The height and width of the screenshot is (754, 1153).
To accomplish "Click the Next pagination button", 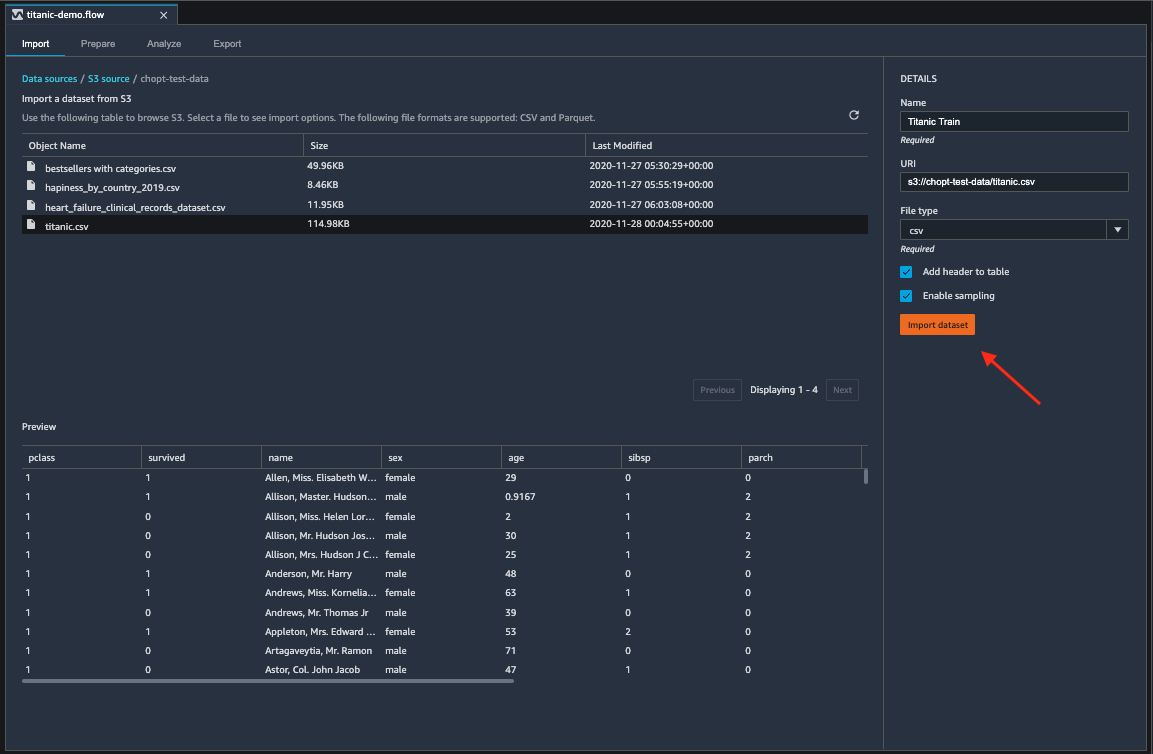I will click(x=842, y=390).
